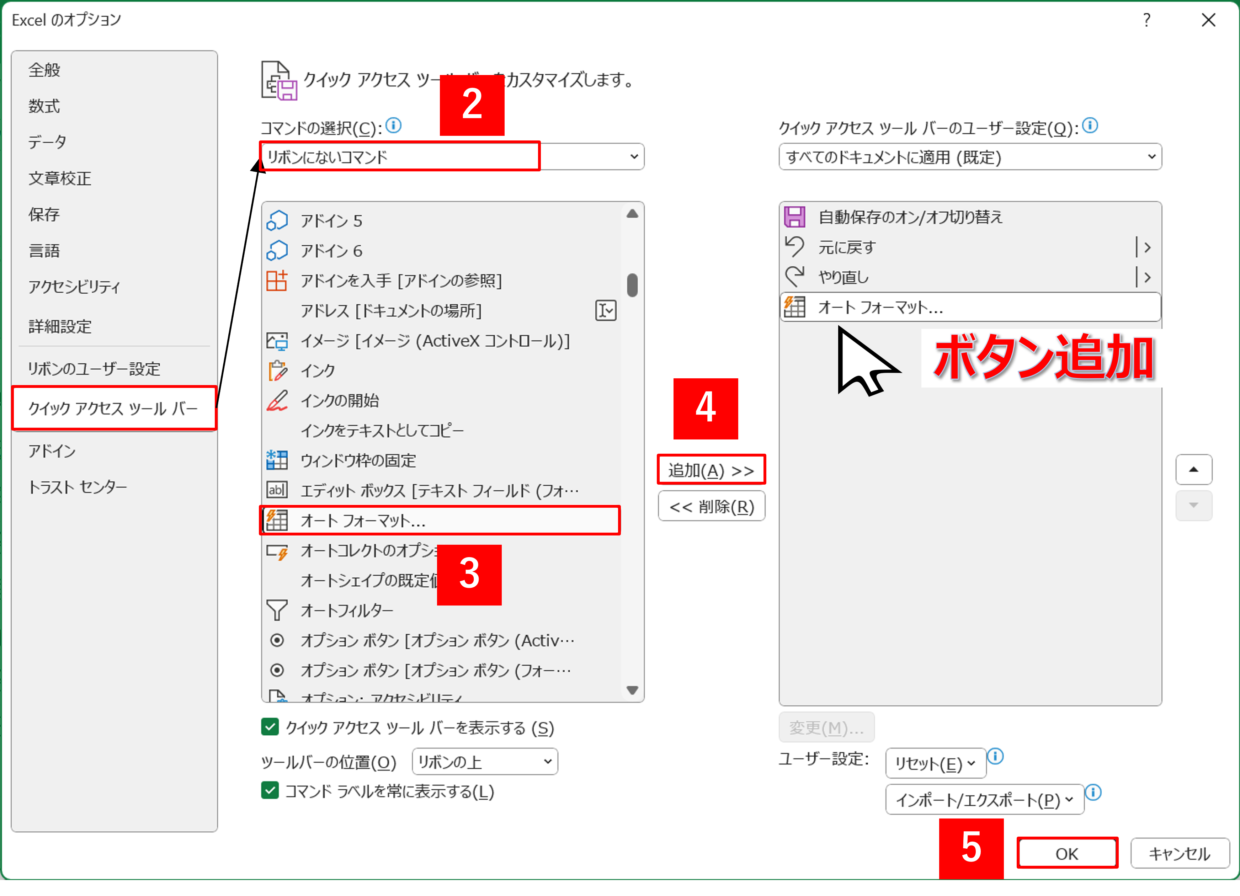This screenshot has height=896, width=1240.
Task: Click info icon next to コマンドの選択
Action: point(393,126)
